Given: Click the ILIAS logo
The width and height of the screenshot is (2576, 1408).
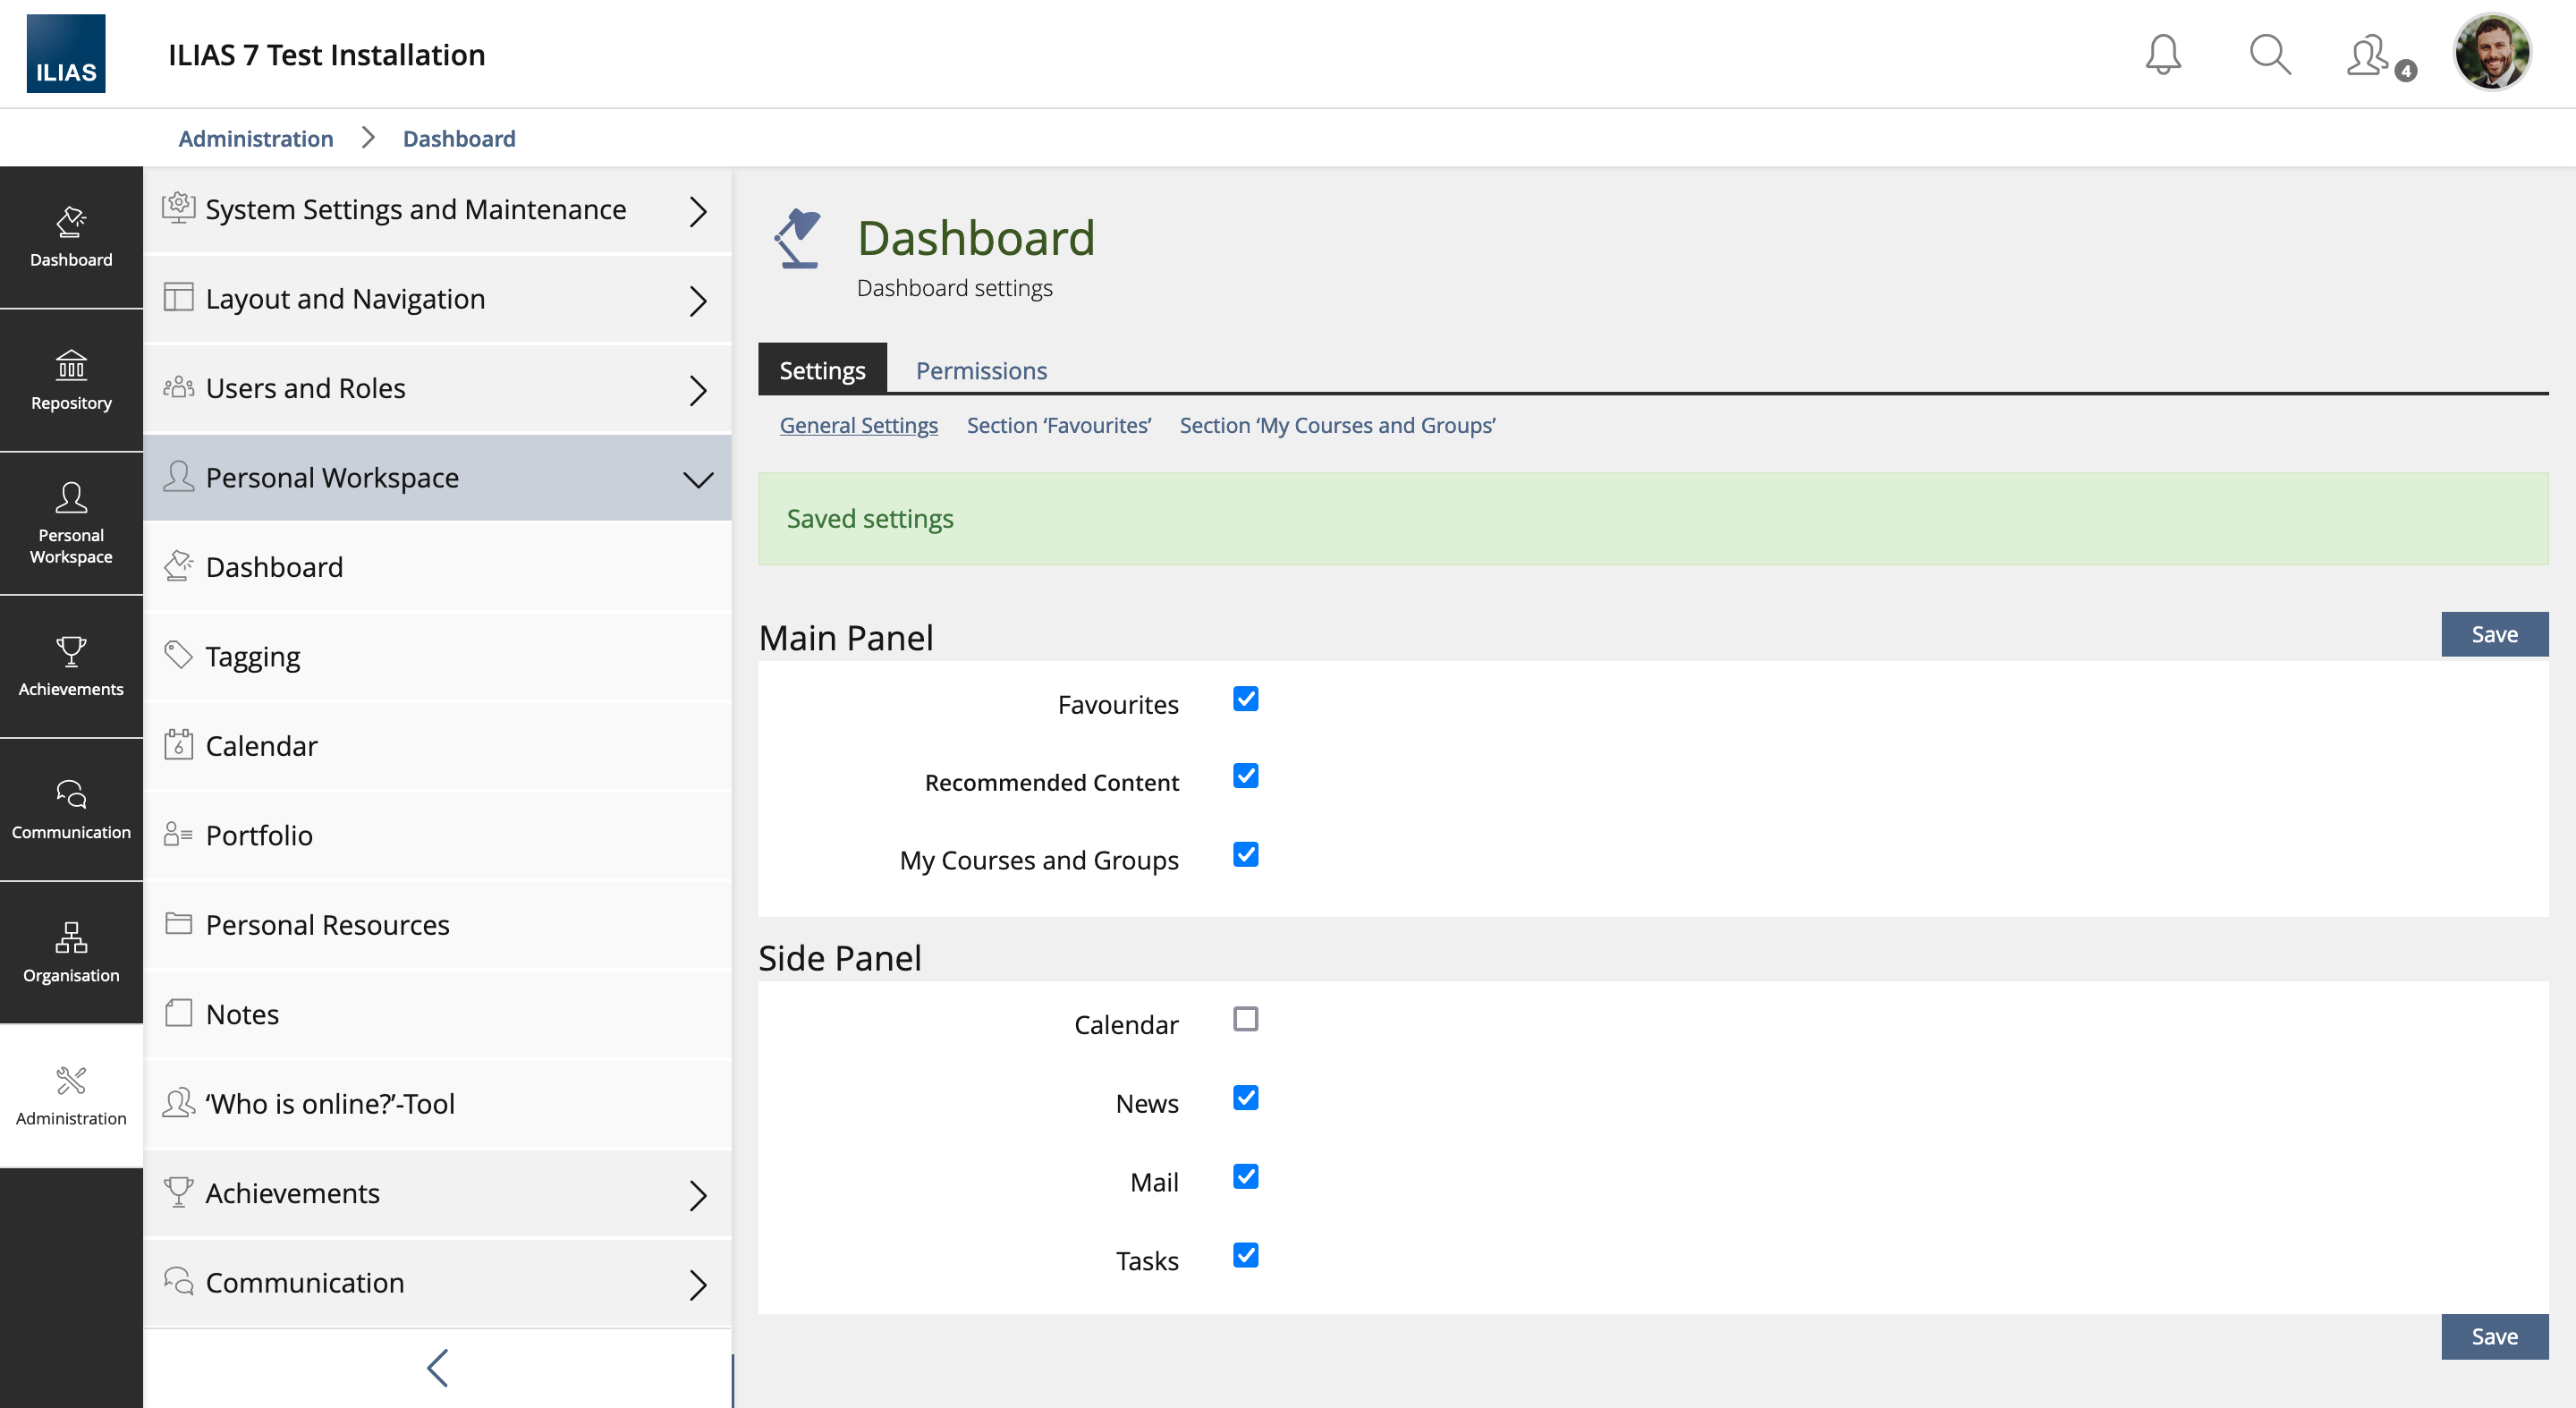Looking at the screenshot, I should point(65,54).
